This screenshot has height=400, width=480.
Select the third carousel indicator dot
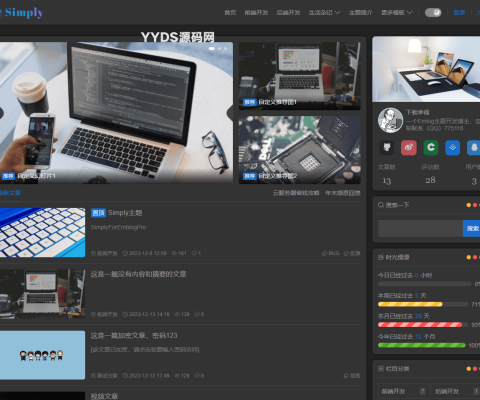click(226, 49)
